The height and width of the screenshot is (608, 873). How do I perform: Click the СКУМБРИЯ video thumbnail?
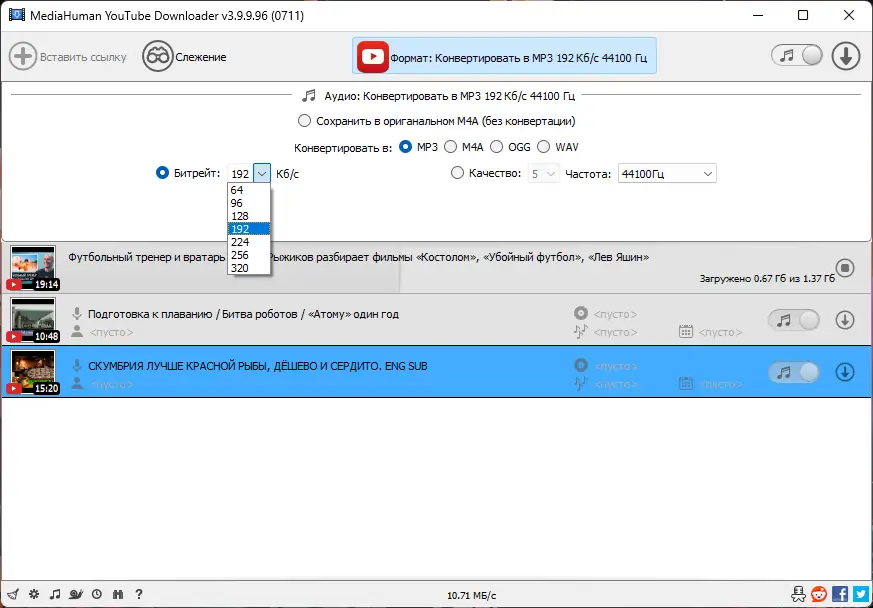click(33, 371)
